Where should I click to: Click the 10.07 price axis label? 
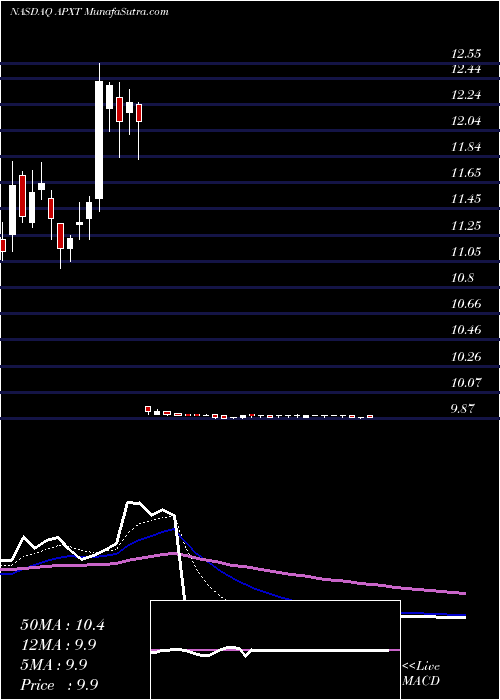466,383
